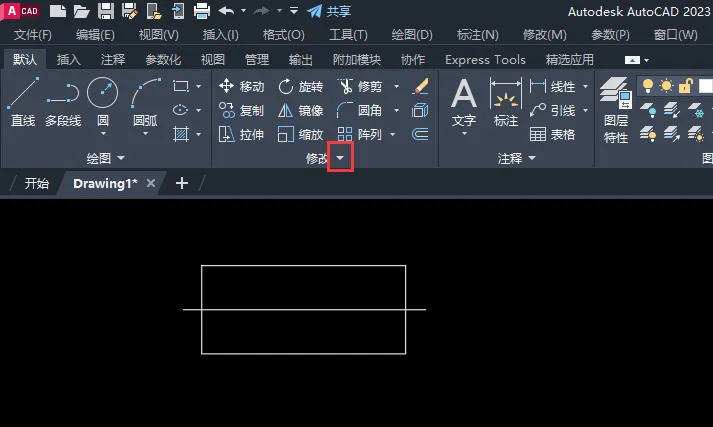This screenshot has height=427, width=713.
Task: Open Layer Properties (图层特性)
Action: pyautogui.click(x=616, y=110)
